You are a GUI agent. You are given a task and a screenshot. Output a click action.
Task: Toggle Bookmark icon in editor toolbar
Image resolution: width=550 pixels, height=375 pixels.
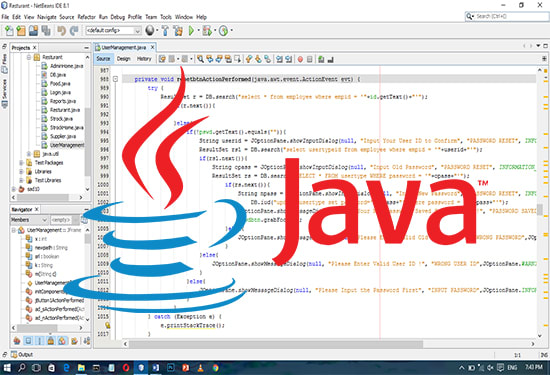click(268, 59)
